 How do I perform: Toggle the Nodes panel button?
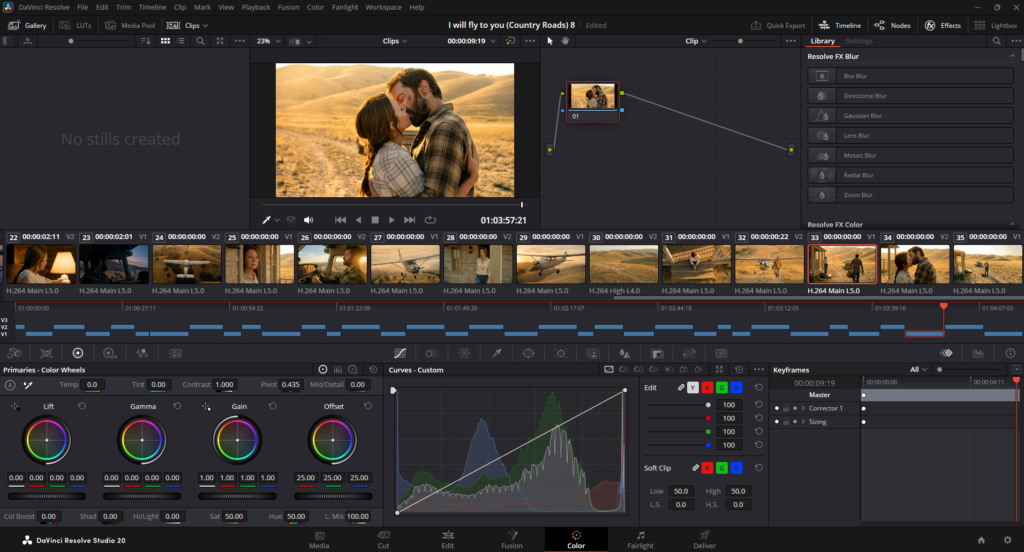(892, 25)
